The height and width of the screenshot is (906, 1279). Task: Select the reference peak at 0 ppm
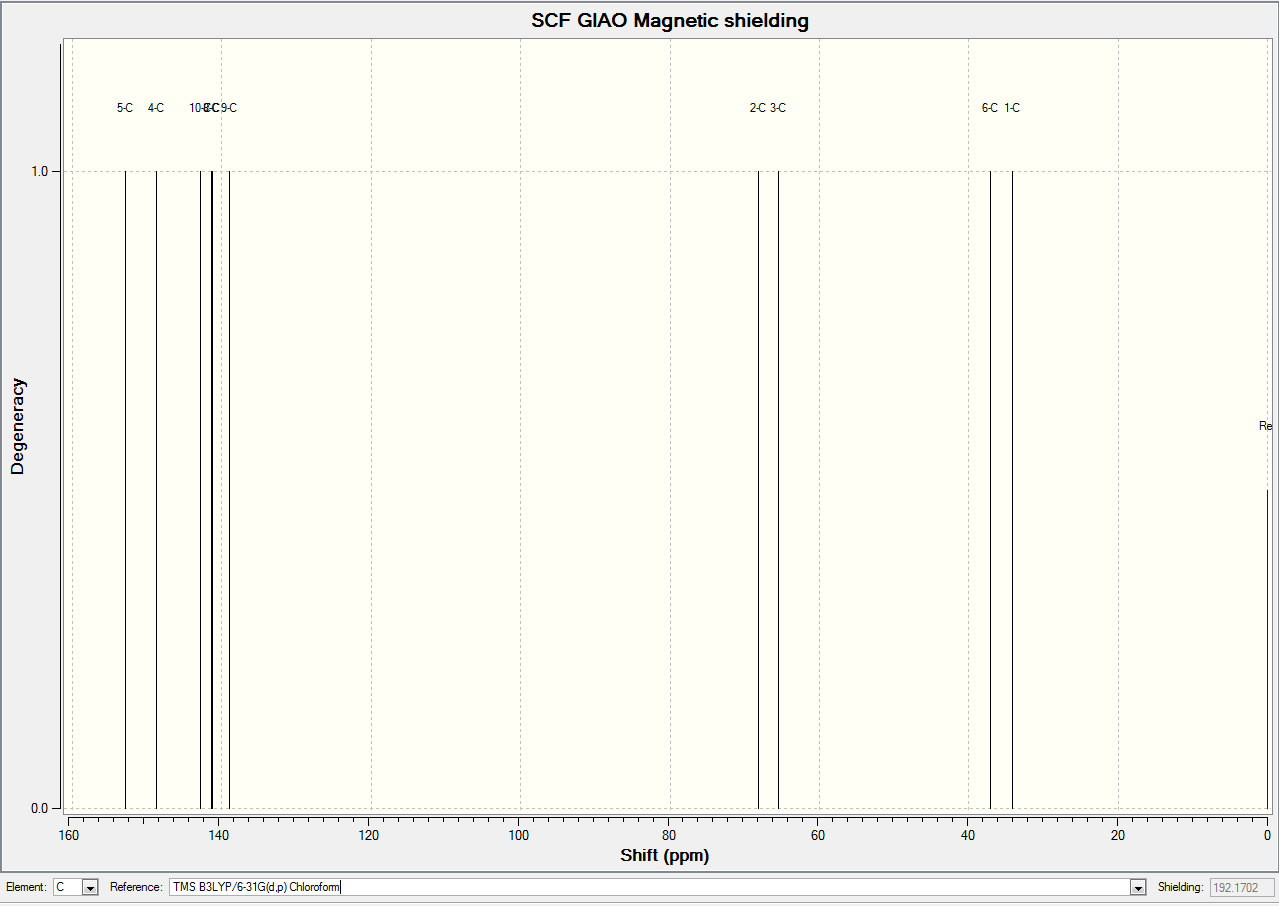coord(1267,649)
